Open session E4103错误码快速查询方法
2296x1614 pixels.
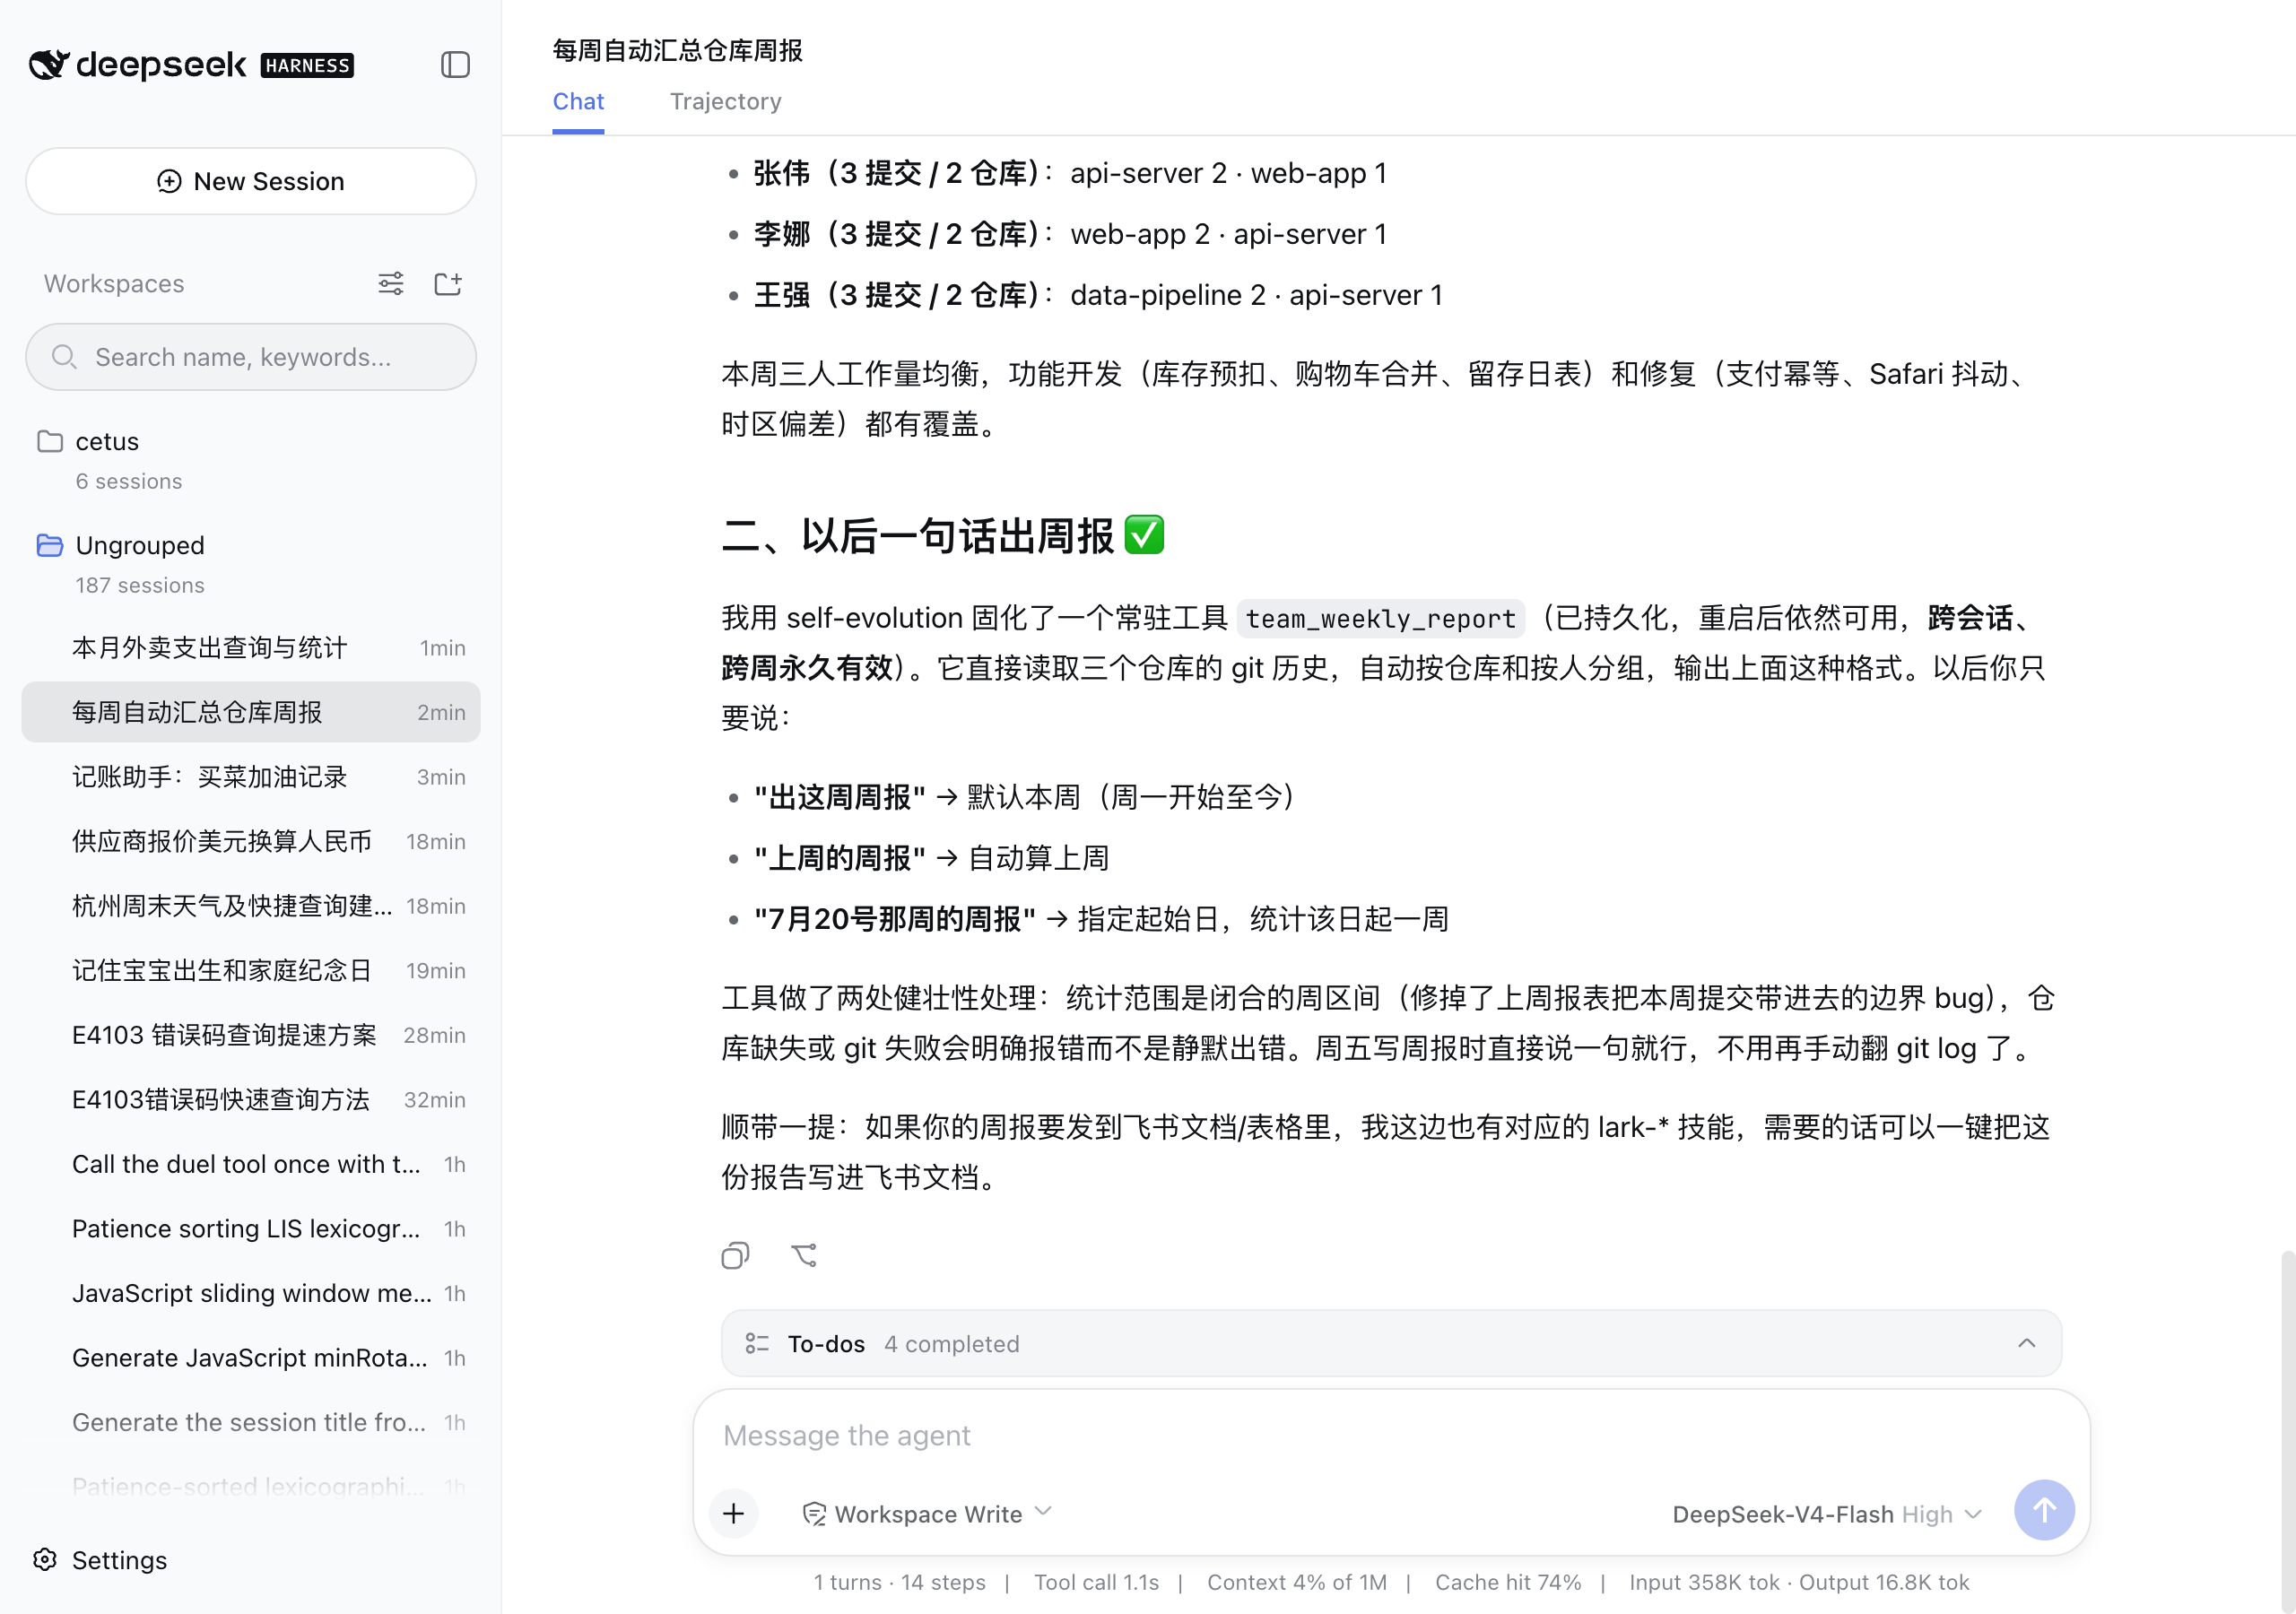point(250,1099)
